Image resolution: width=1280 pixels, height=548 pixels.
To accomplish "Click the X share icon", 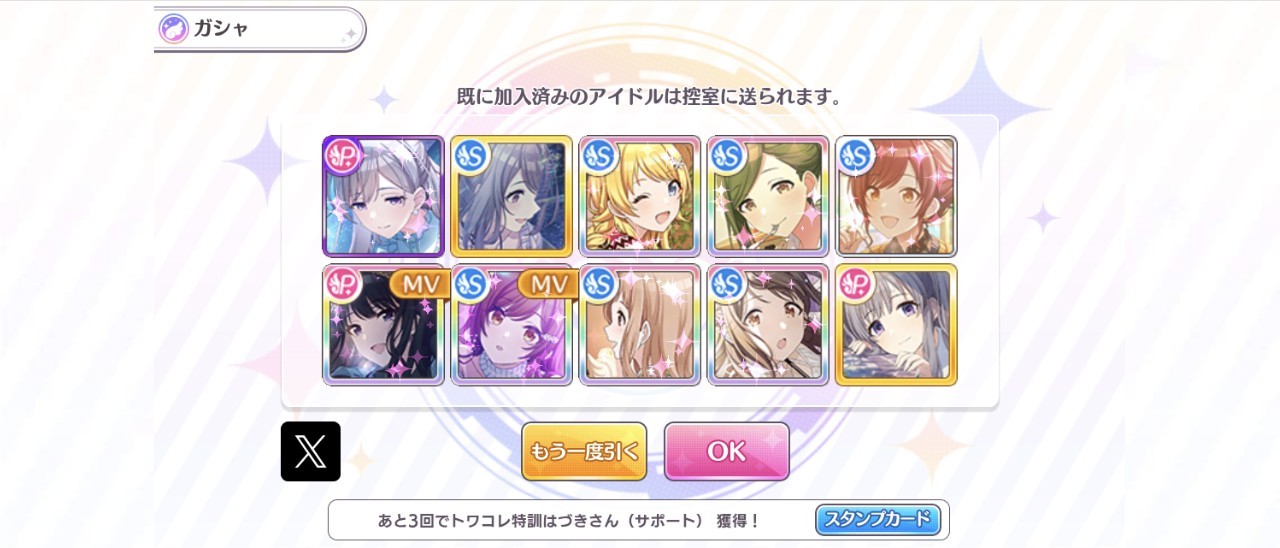I will click(311, 451).
